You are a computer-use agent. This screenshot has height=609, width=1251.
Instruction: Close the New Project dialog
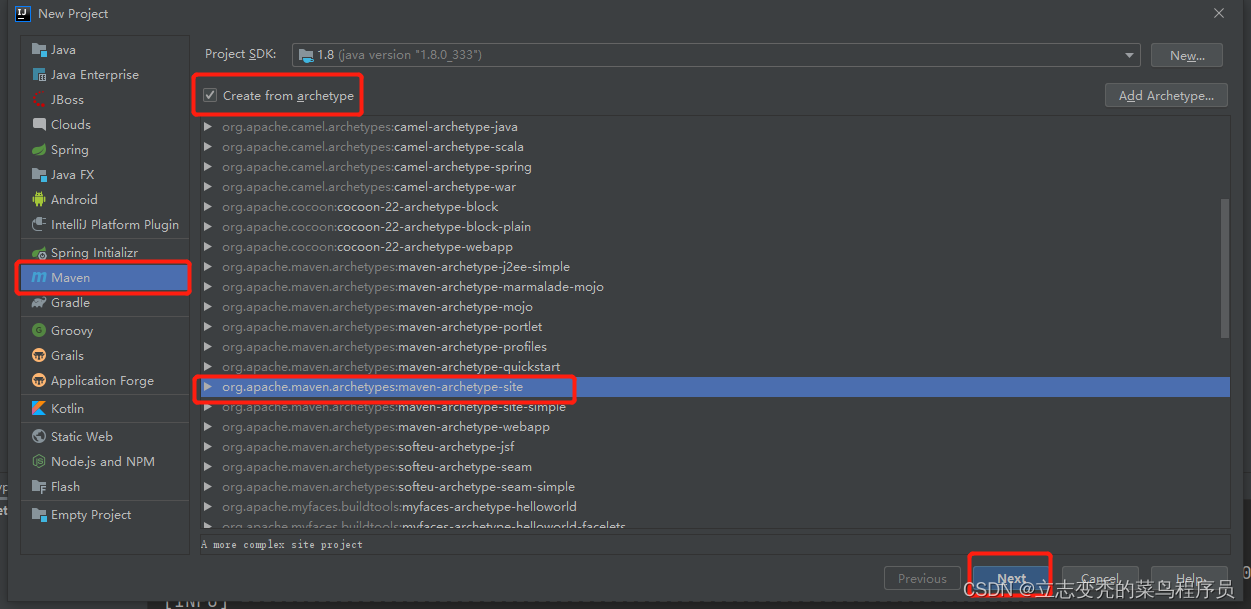pyautogui.click(x=1219, y=14)
